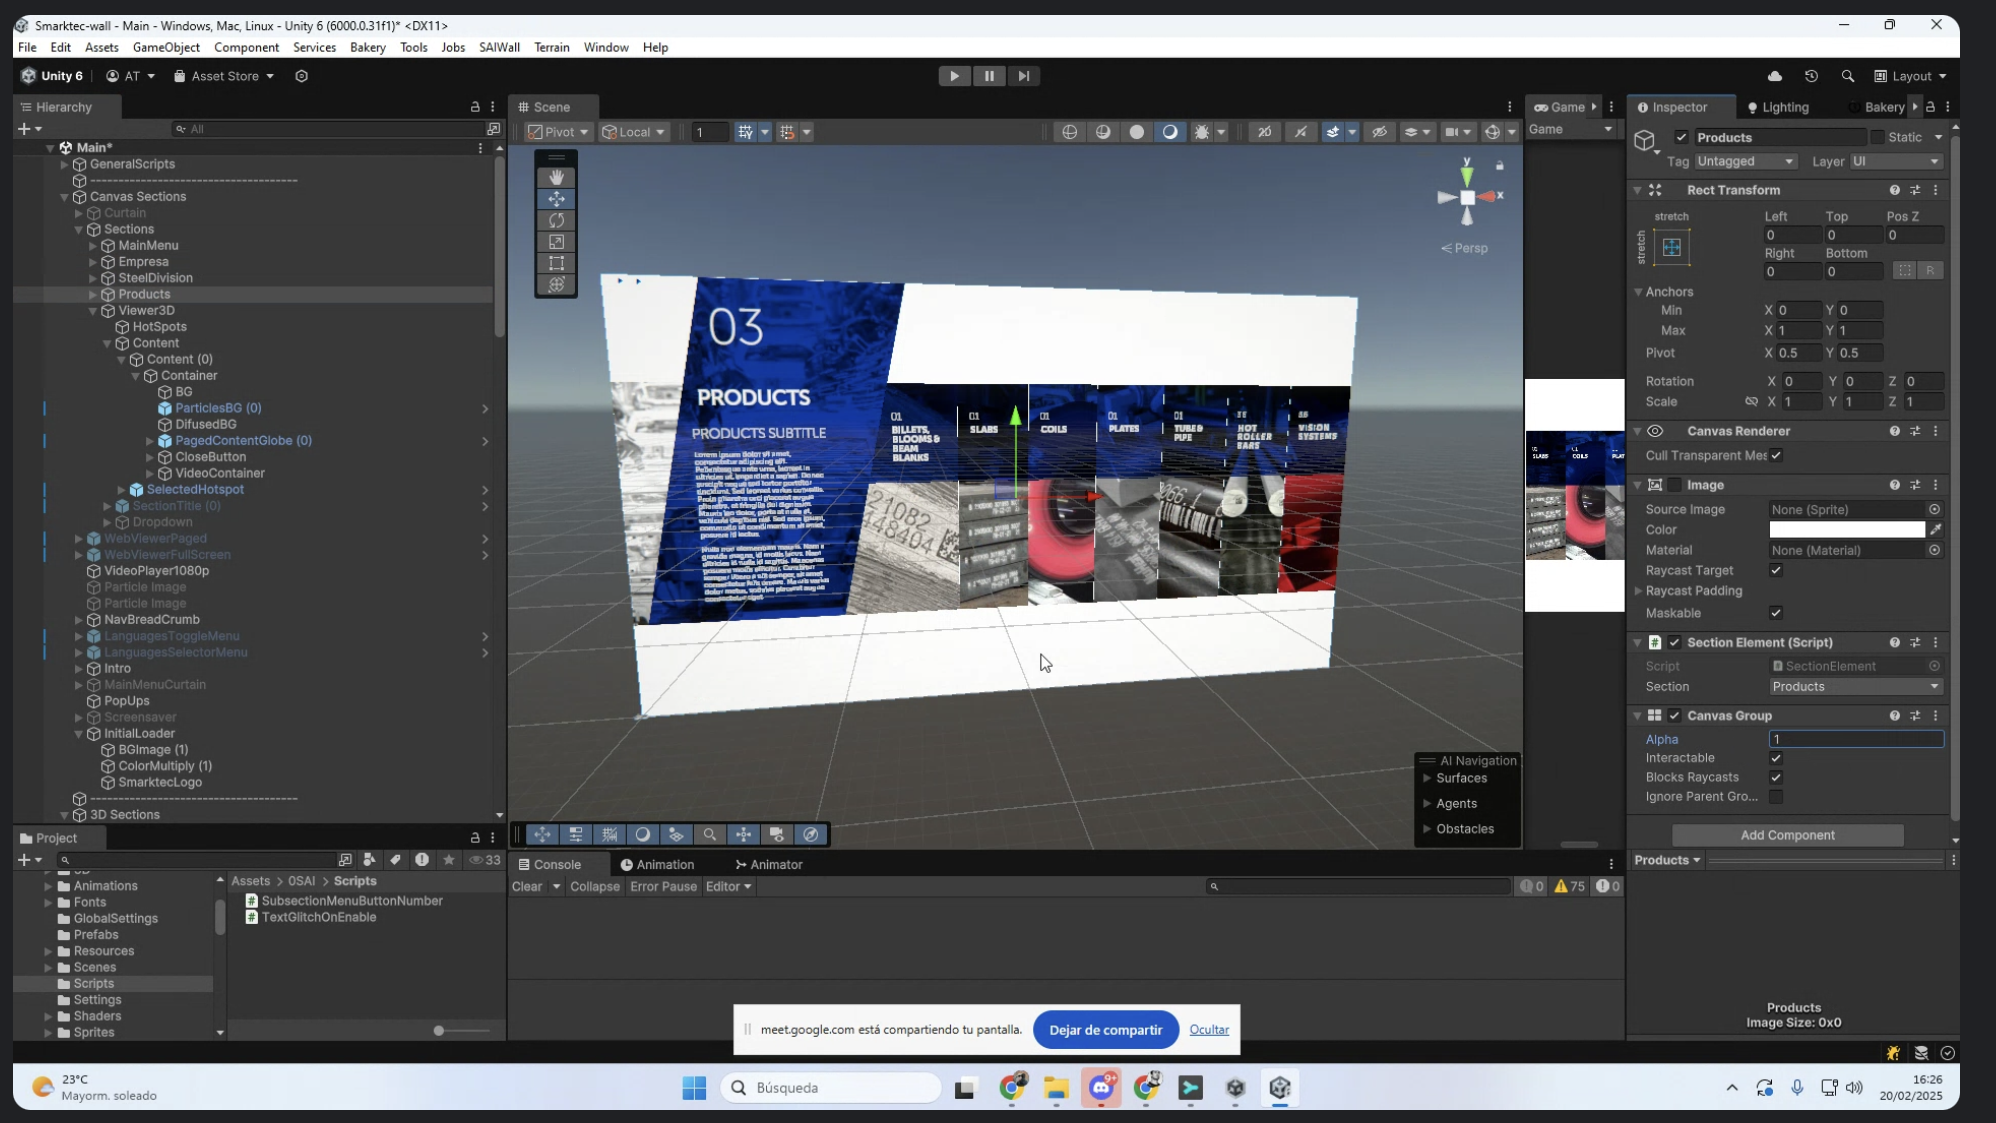Toggle Blocks Raycasts checkbox
1996x1123 pixels.
1776,778
